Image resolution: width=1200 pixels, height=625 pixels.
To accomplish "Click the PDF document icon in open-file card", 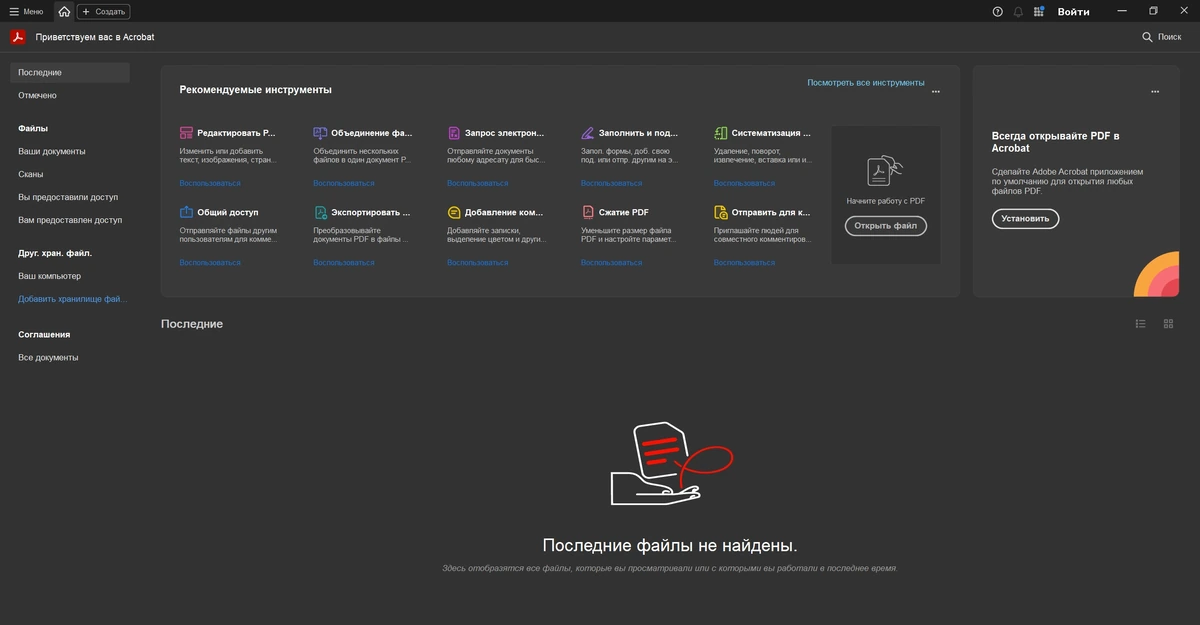I will 885,172.
